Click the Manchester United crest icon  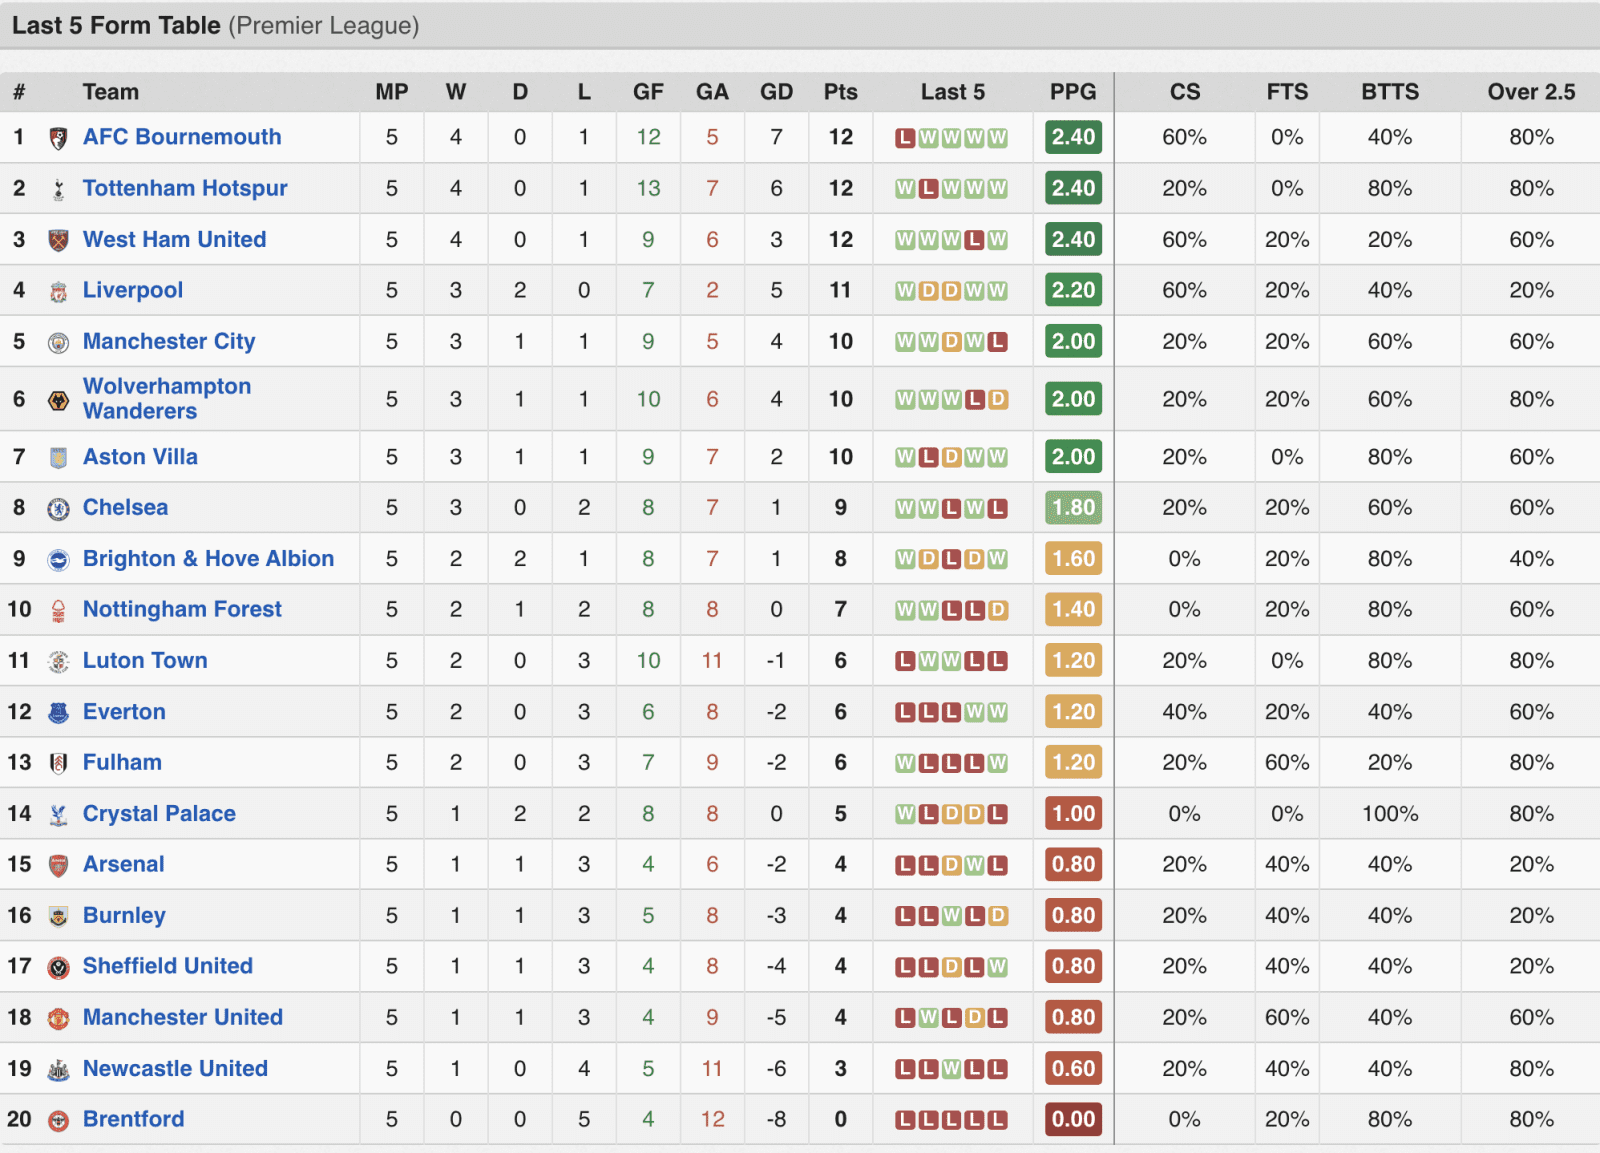point(58,1018)
